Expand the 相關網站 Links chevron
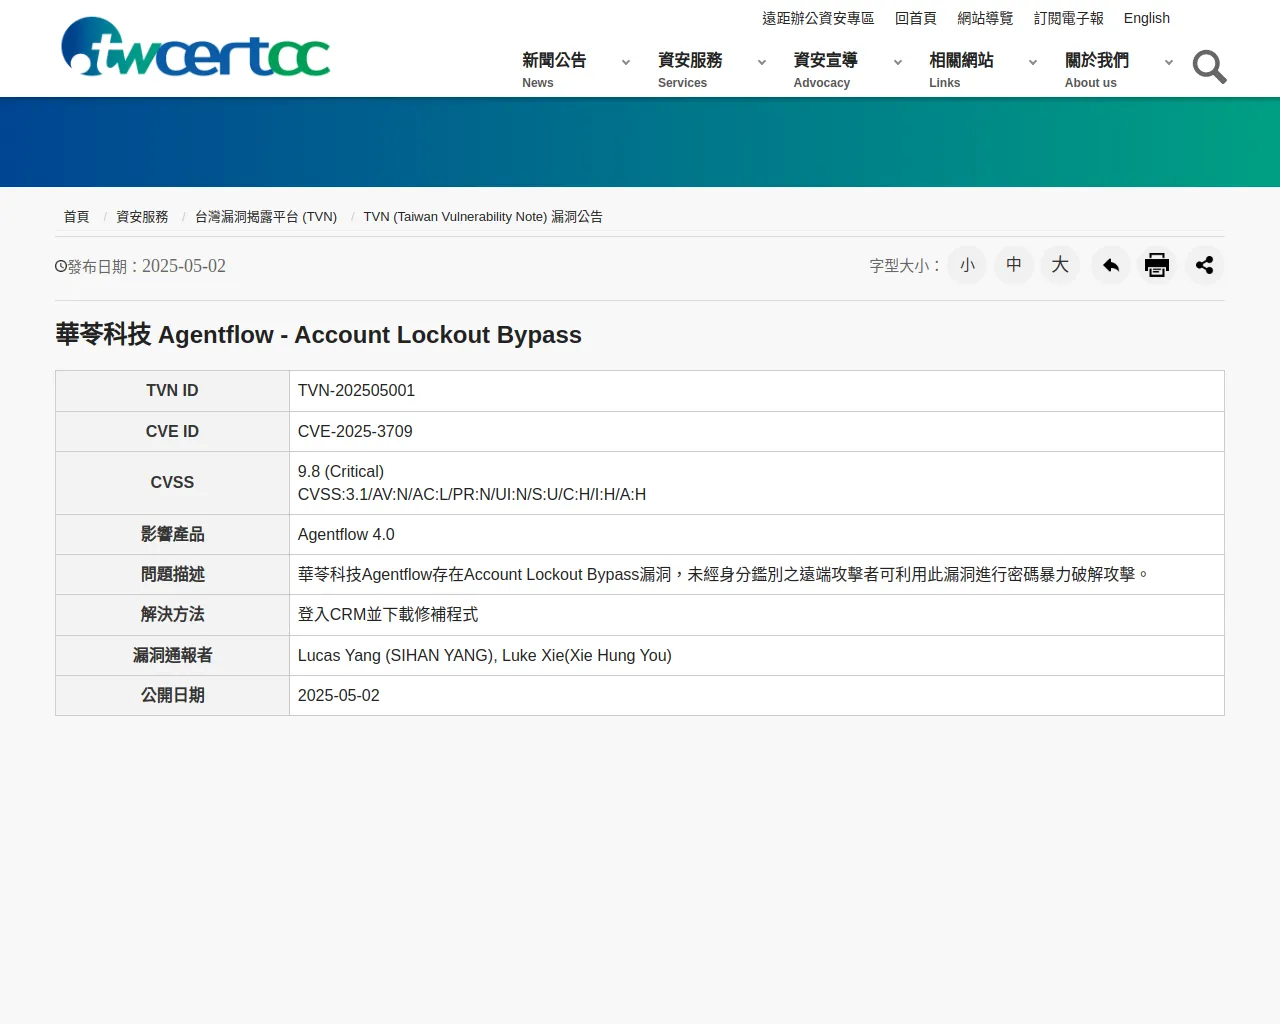1280x1024 pixels. tap(1033, 62)
